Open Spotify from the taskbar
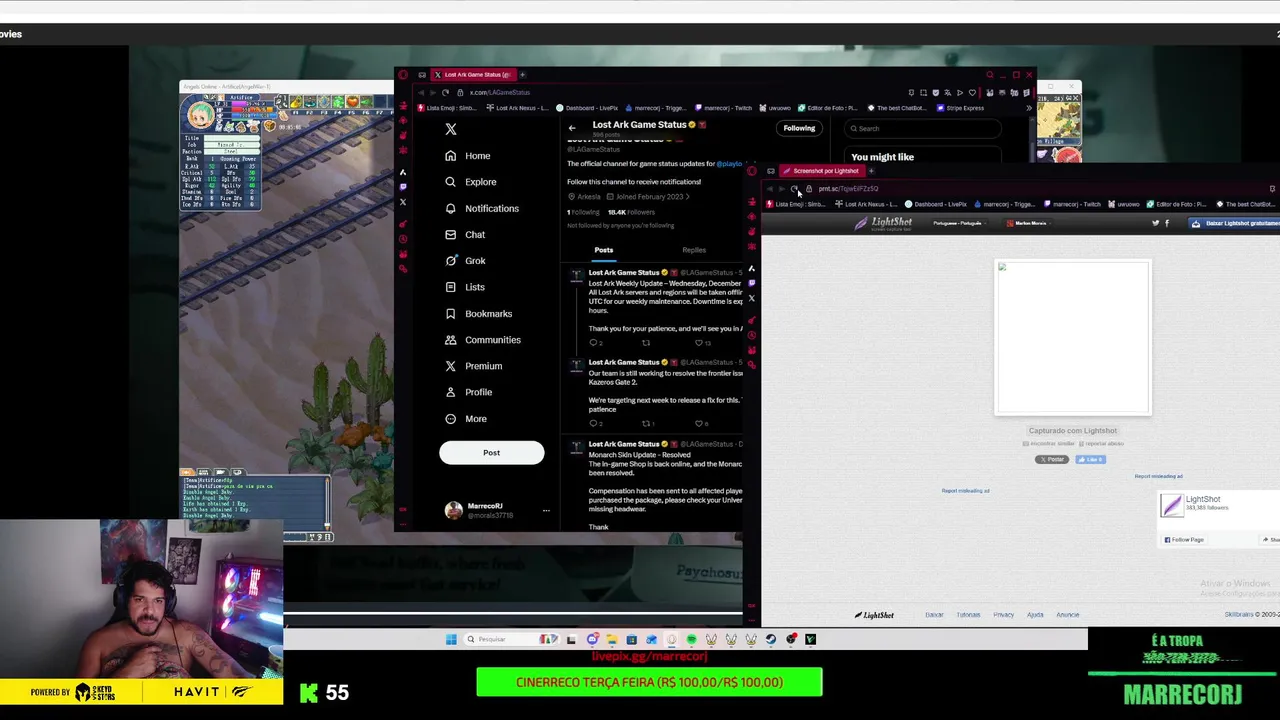The image size is (1280, 720). [x=691, y=639]
